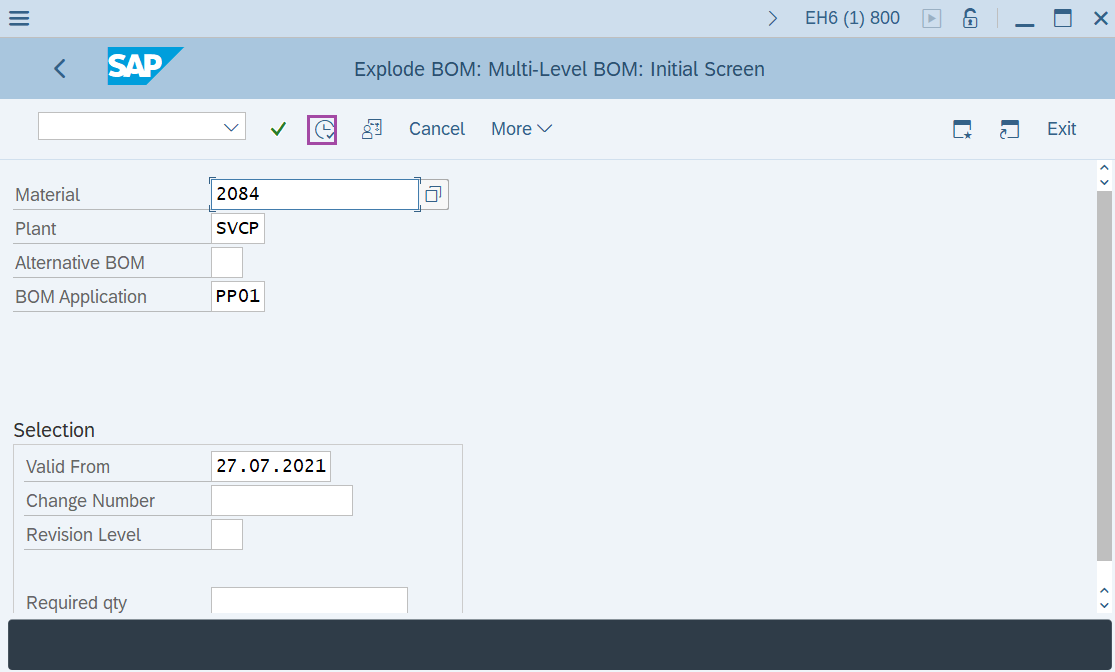Open possible entries for Material field
Viewport: 1115px width, 672px height.
click(433, 194)
